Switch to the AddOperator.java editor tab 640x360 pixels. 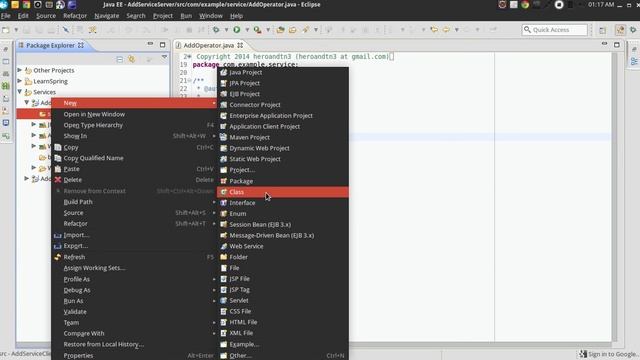[209, 45]
